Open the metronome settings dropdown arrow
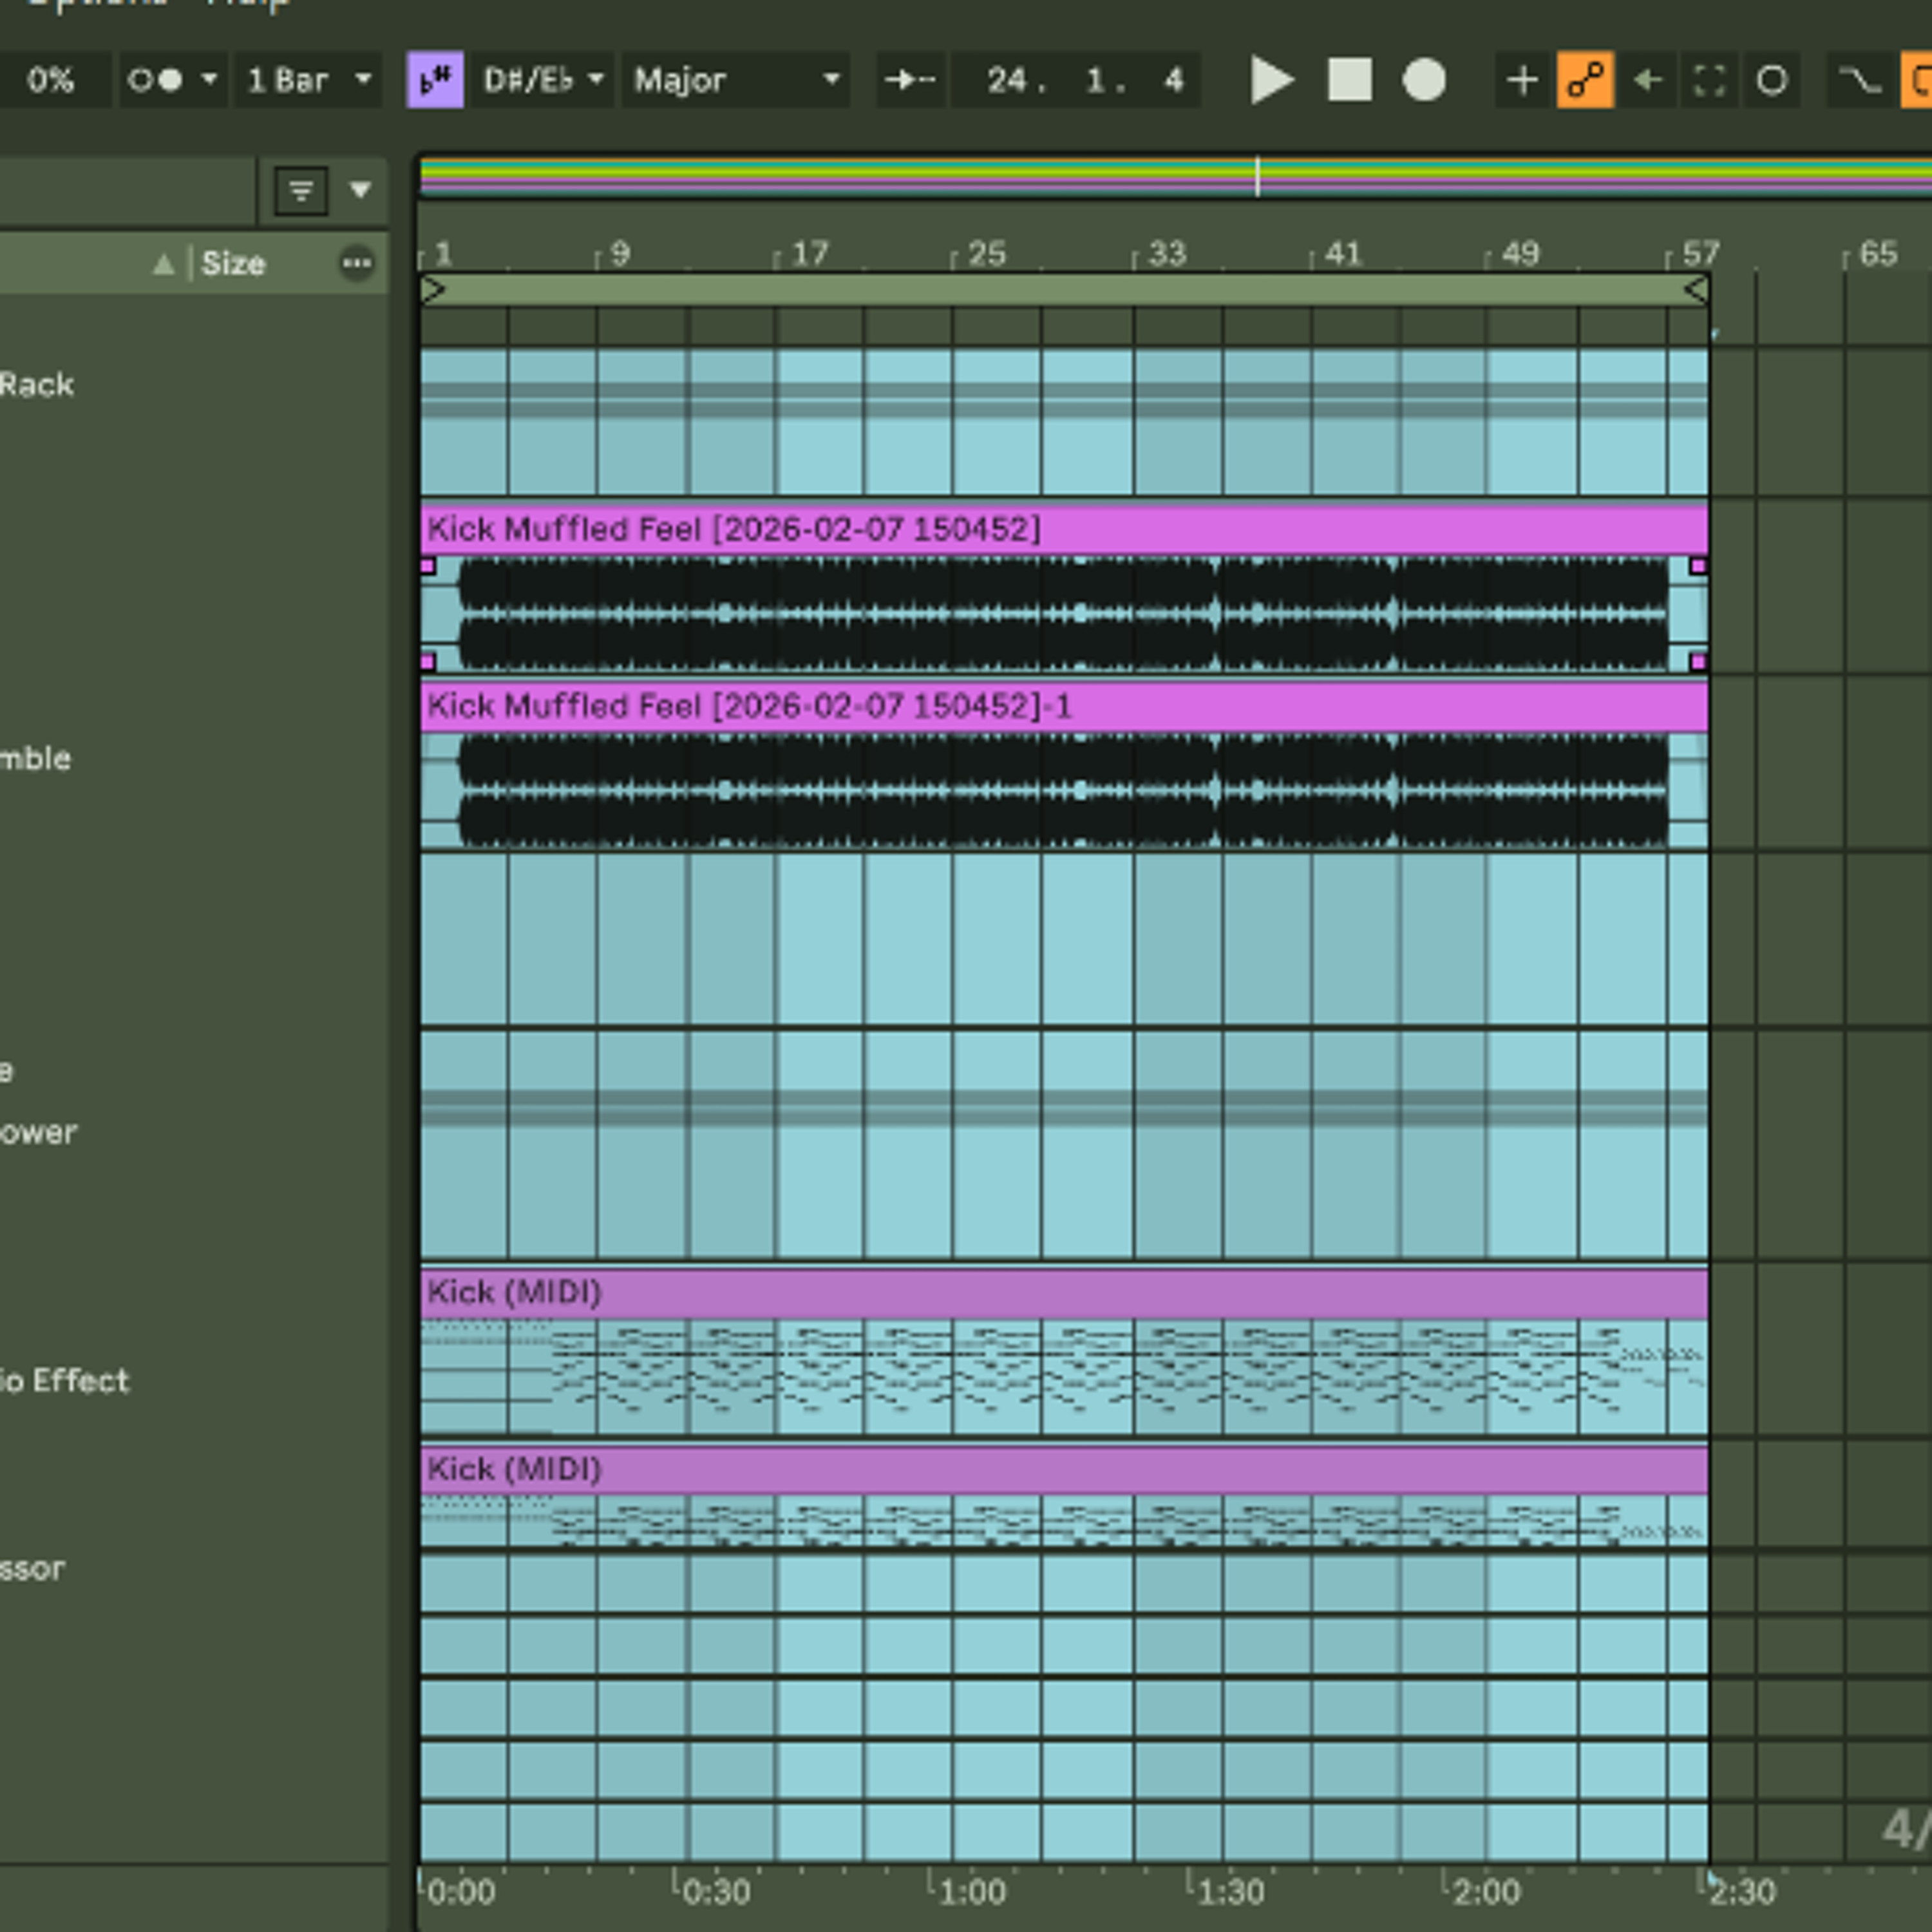The height and width of the screenshot is (1932, 1932). tap(209, 79)
